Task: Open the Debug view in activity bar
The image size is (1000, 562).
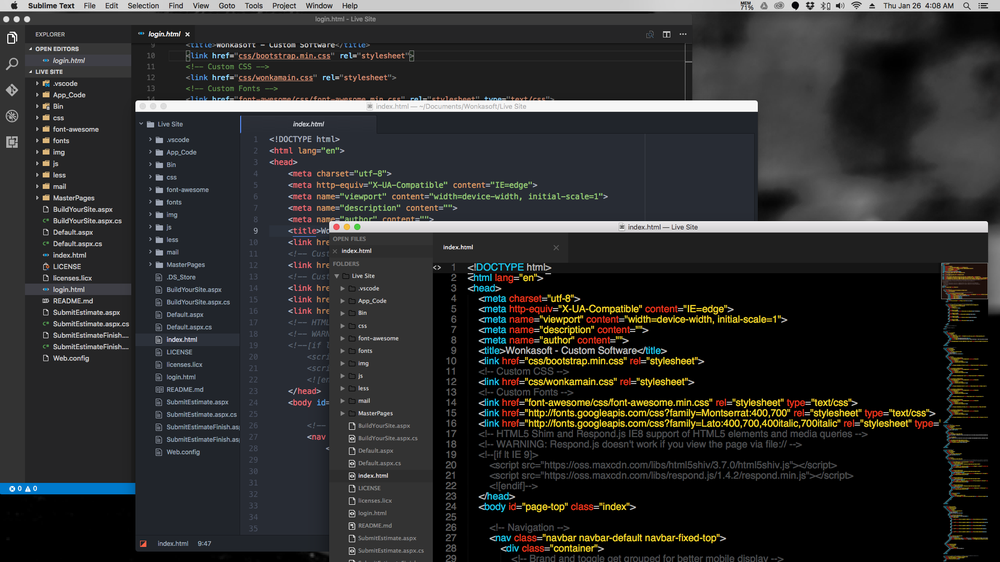Action: point(12,115)
